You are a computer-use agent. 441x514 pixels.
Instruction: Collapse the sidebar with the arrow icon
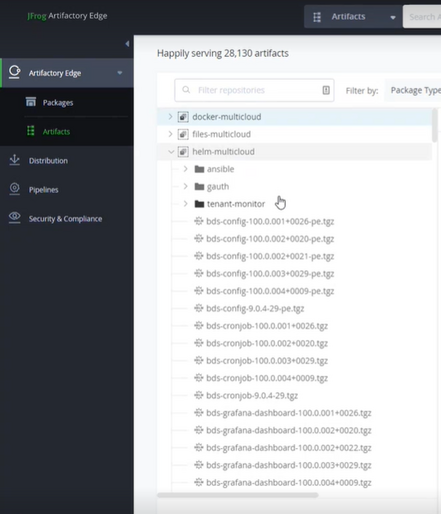click(x=127, y=44)
